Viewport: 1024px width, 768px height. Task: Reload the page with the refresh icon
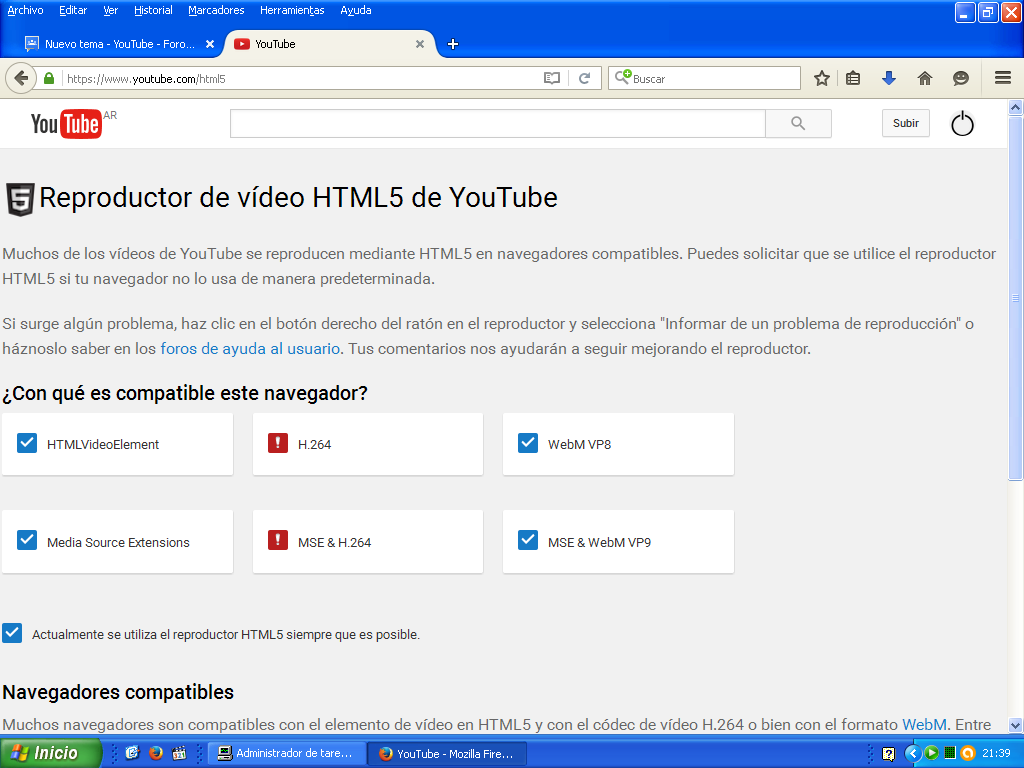pos(584,78)
